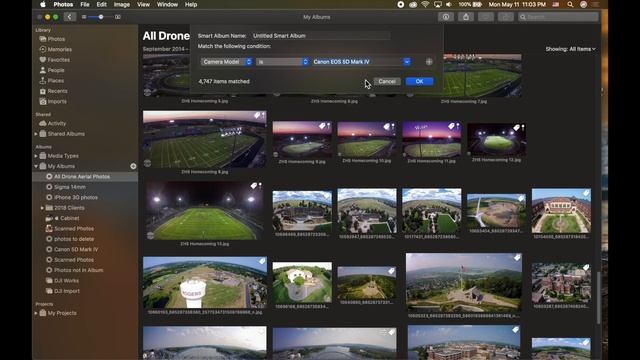Open the Edit menu
Image resolution: width=640 pixels, height=360 pixels.
pyautogui.click(x=102, y=4)
